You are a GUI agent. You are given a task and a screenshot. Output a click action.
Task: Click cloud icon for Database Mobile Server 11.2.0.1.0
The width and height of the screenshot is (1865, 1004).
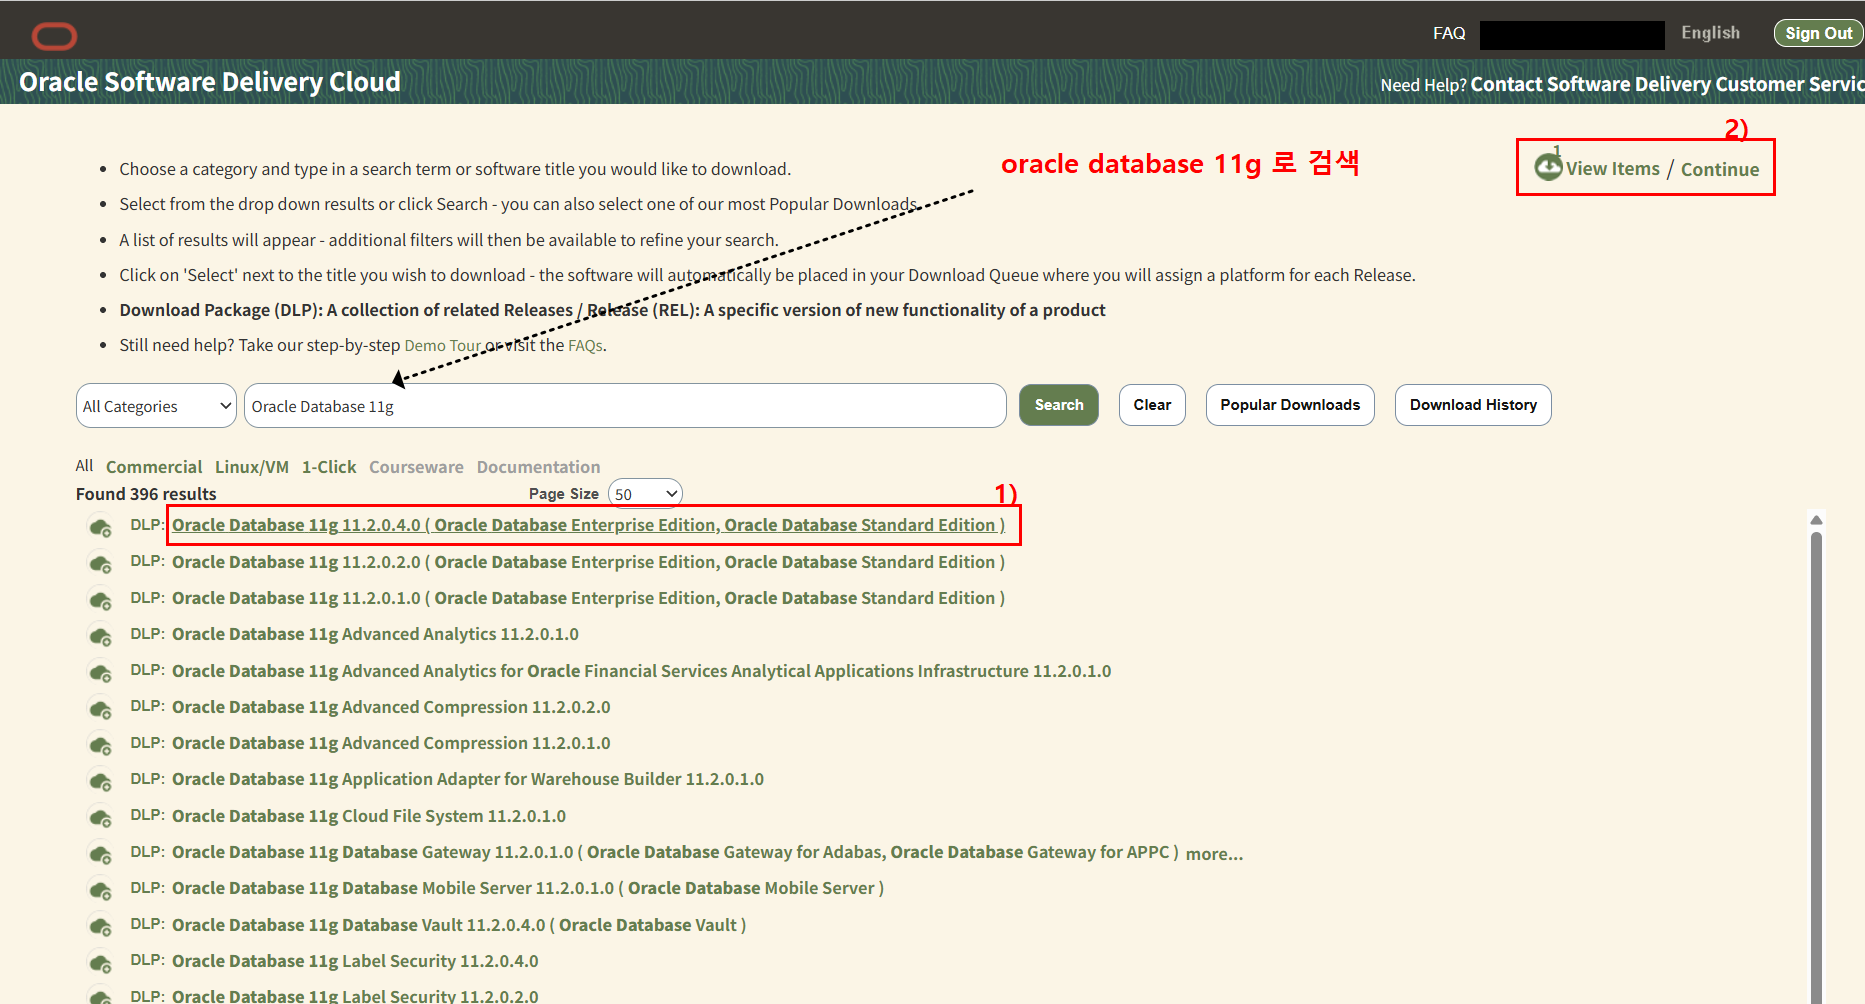click(100, 889)
